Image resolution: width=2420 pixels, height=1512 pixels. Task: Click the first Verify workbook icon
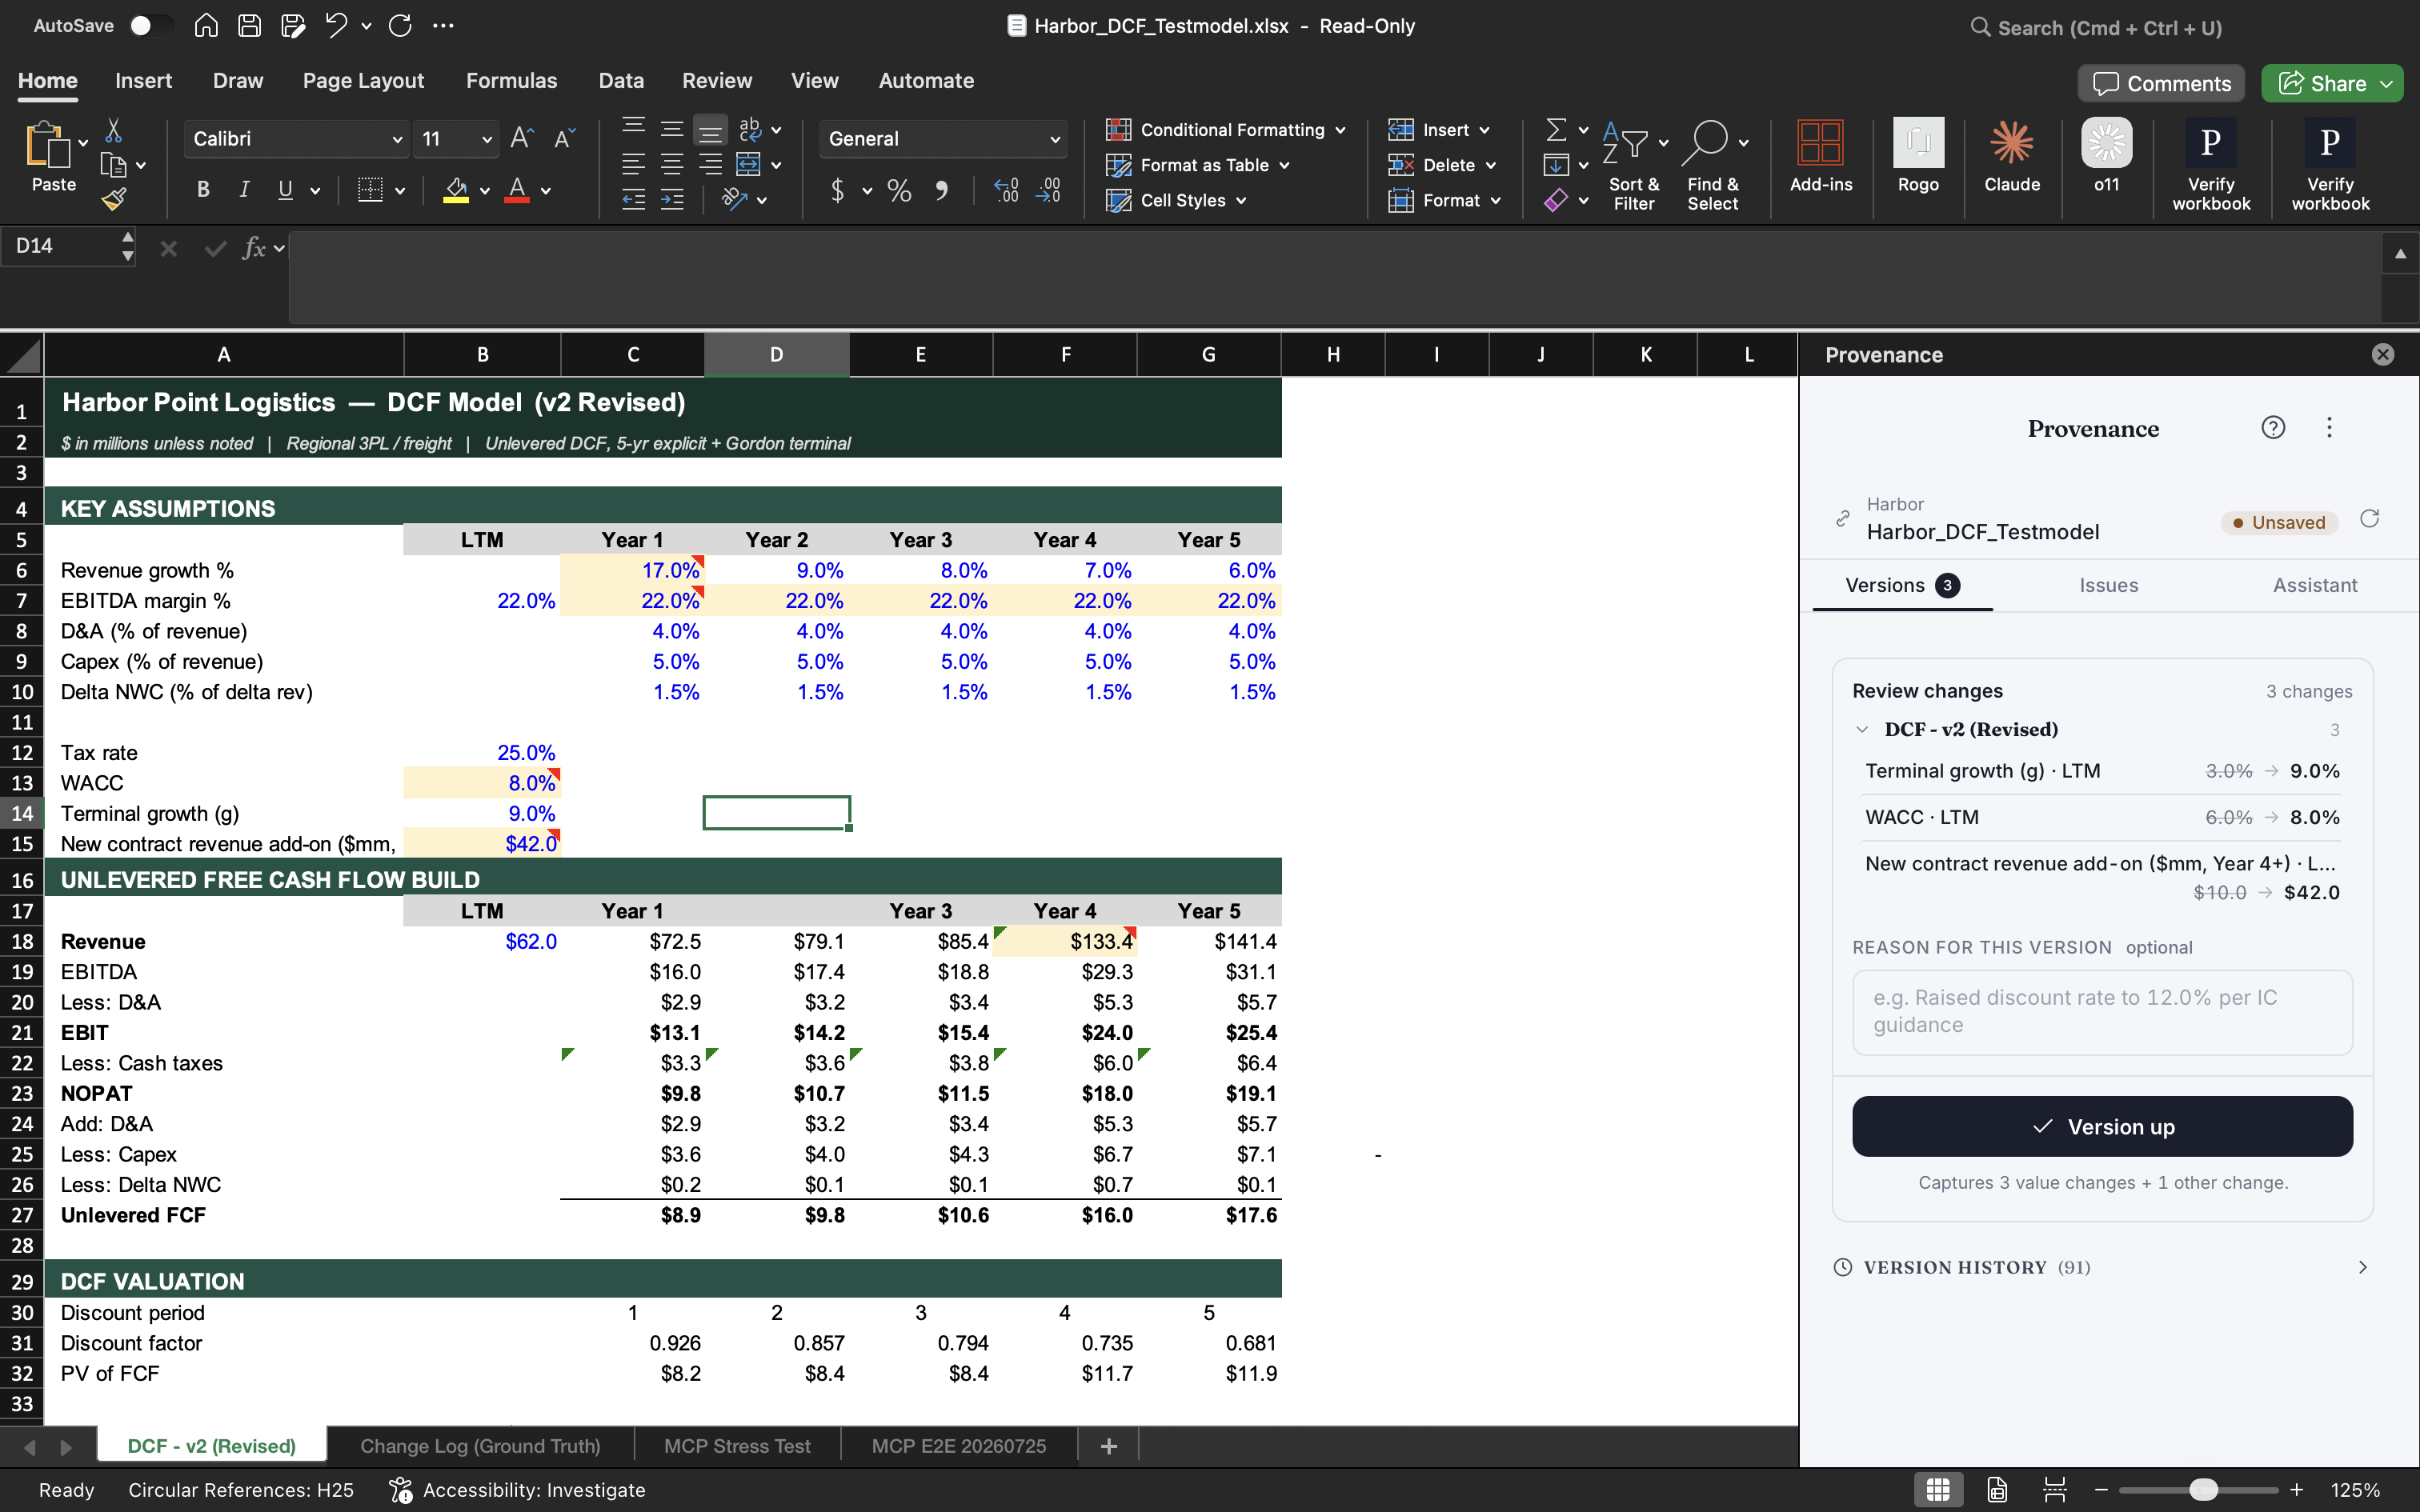2210,143
